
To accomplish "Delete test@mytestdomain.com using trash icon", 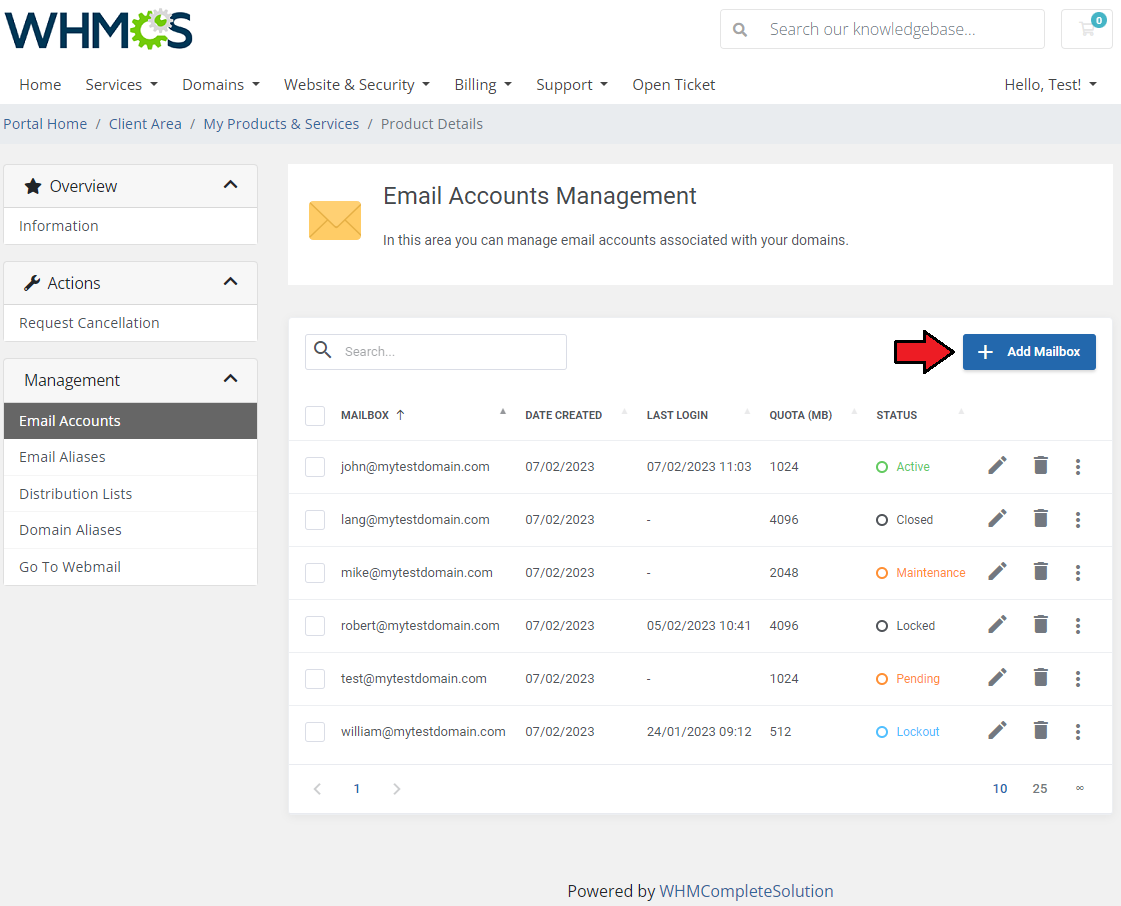I will point(1041,678).
